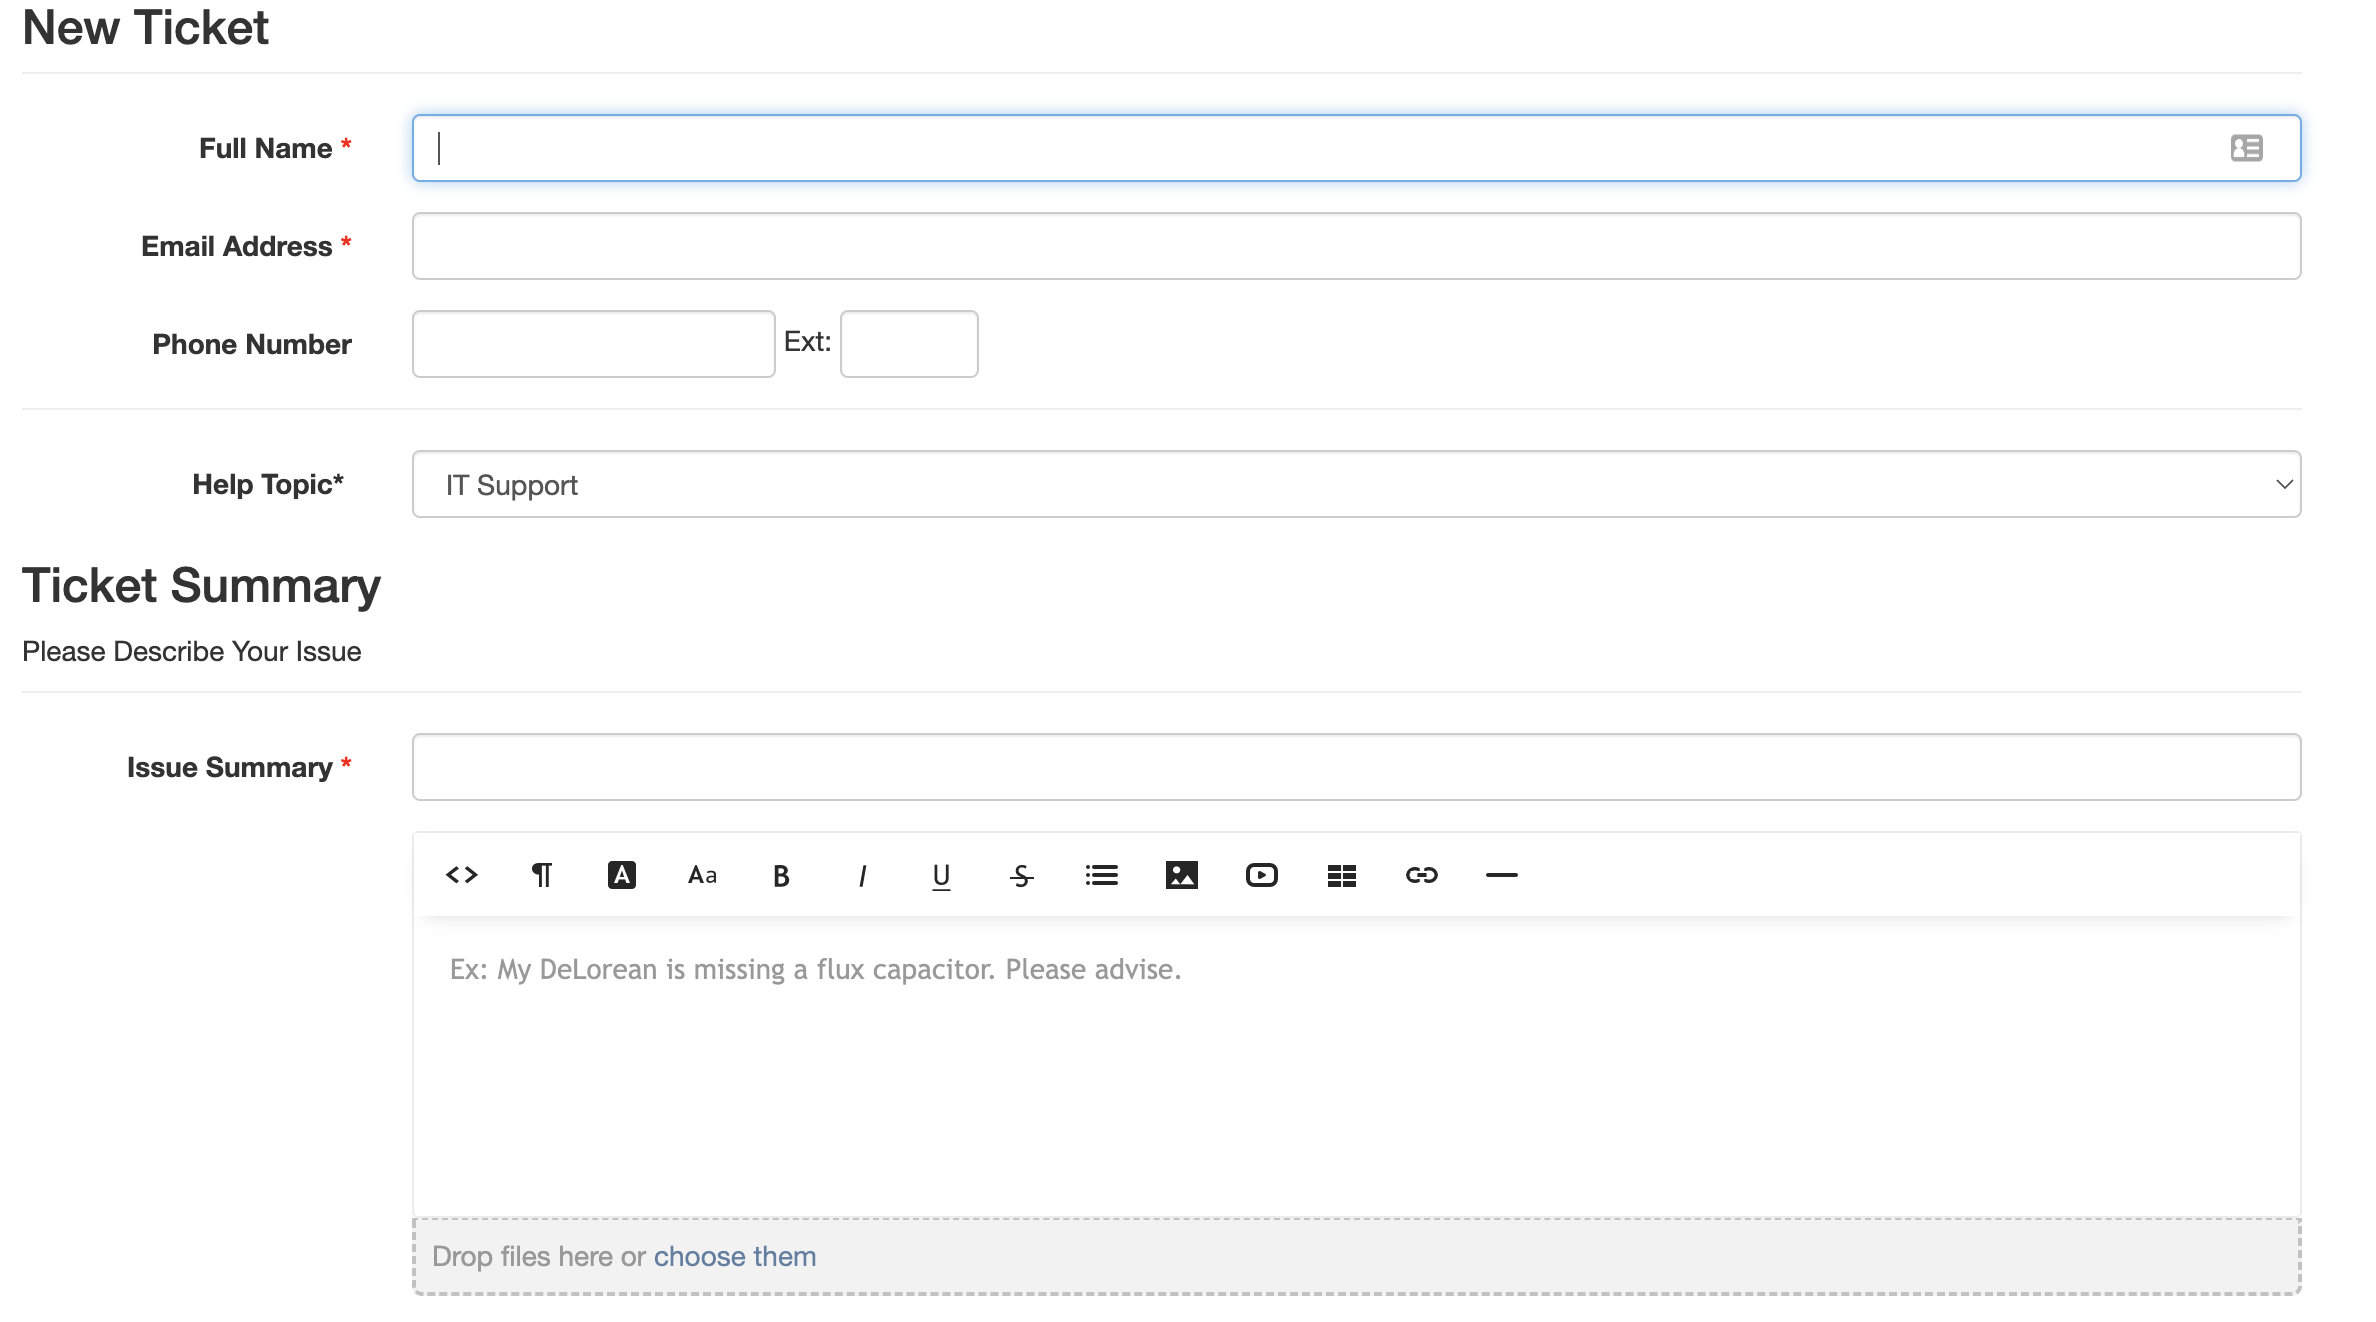Open text color picker in editor toolbar
2376x1322 pixels.
click(x=621, y=875)
